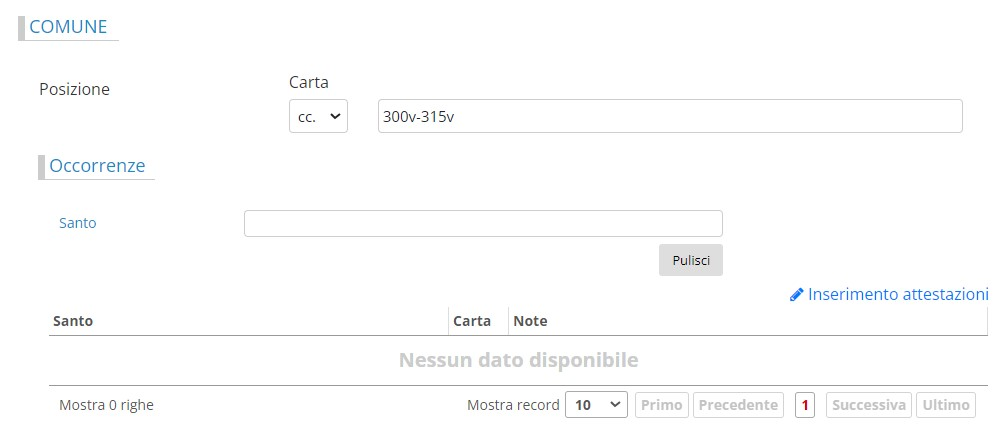Jump to the Ultimo page
This screenshot has height=447, width=1008.
click(x=946, y=405)
